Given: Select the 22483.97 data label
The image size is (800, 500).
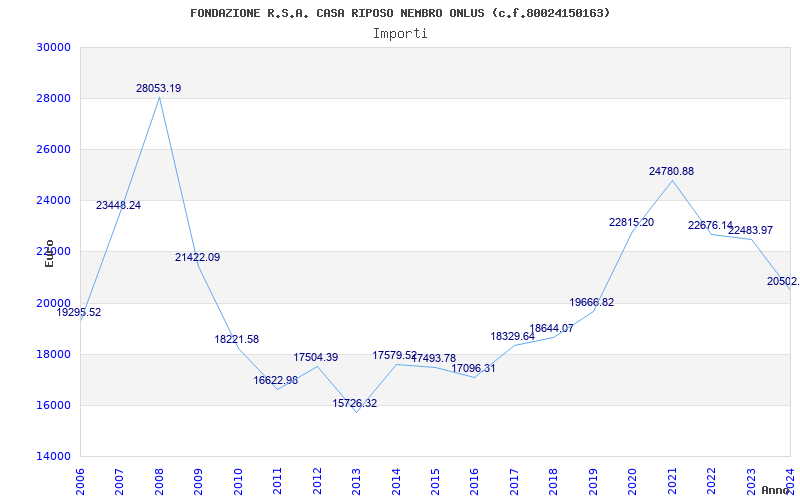Looking at the screenshot, I should click(x=750, y=231).
